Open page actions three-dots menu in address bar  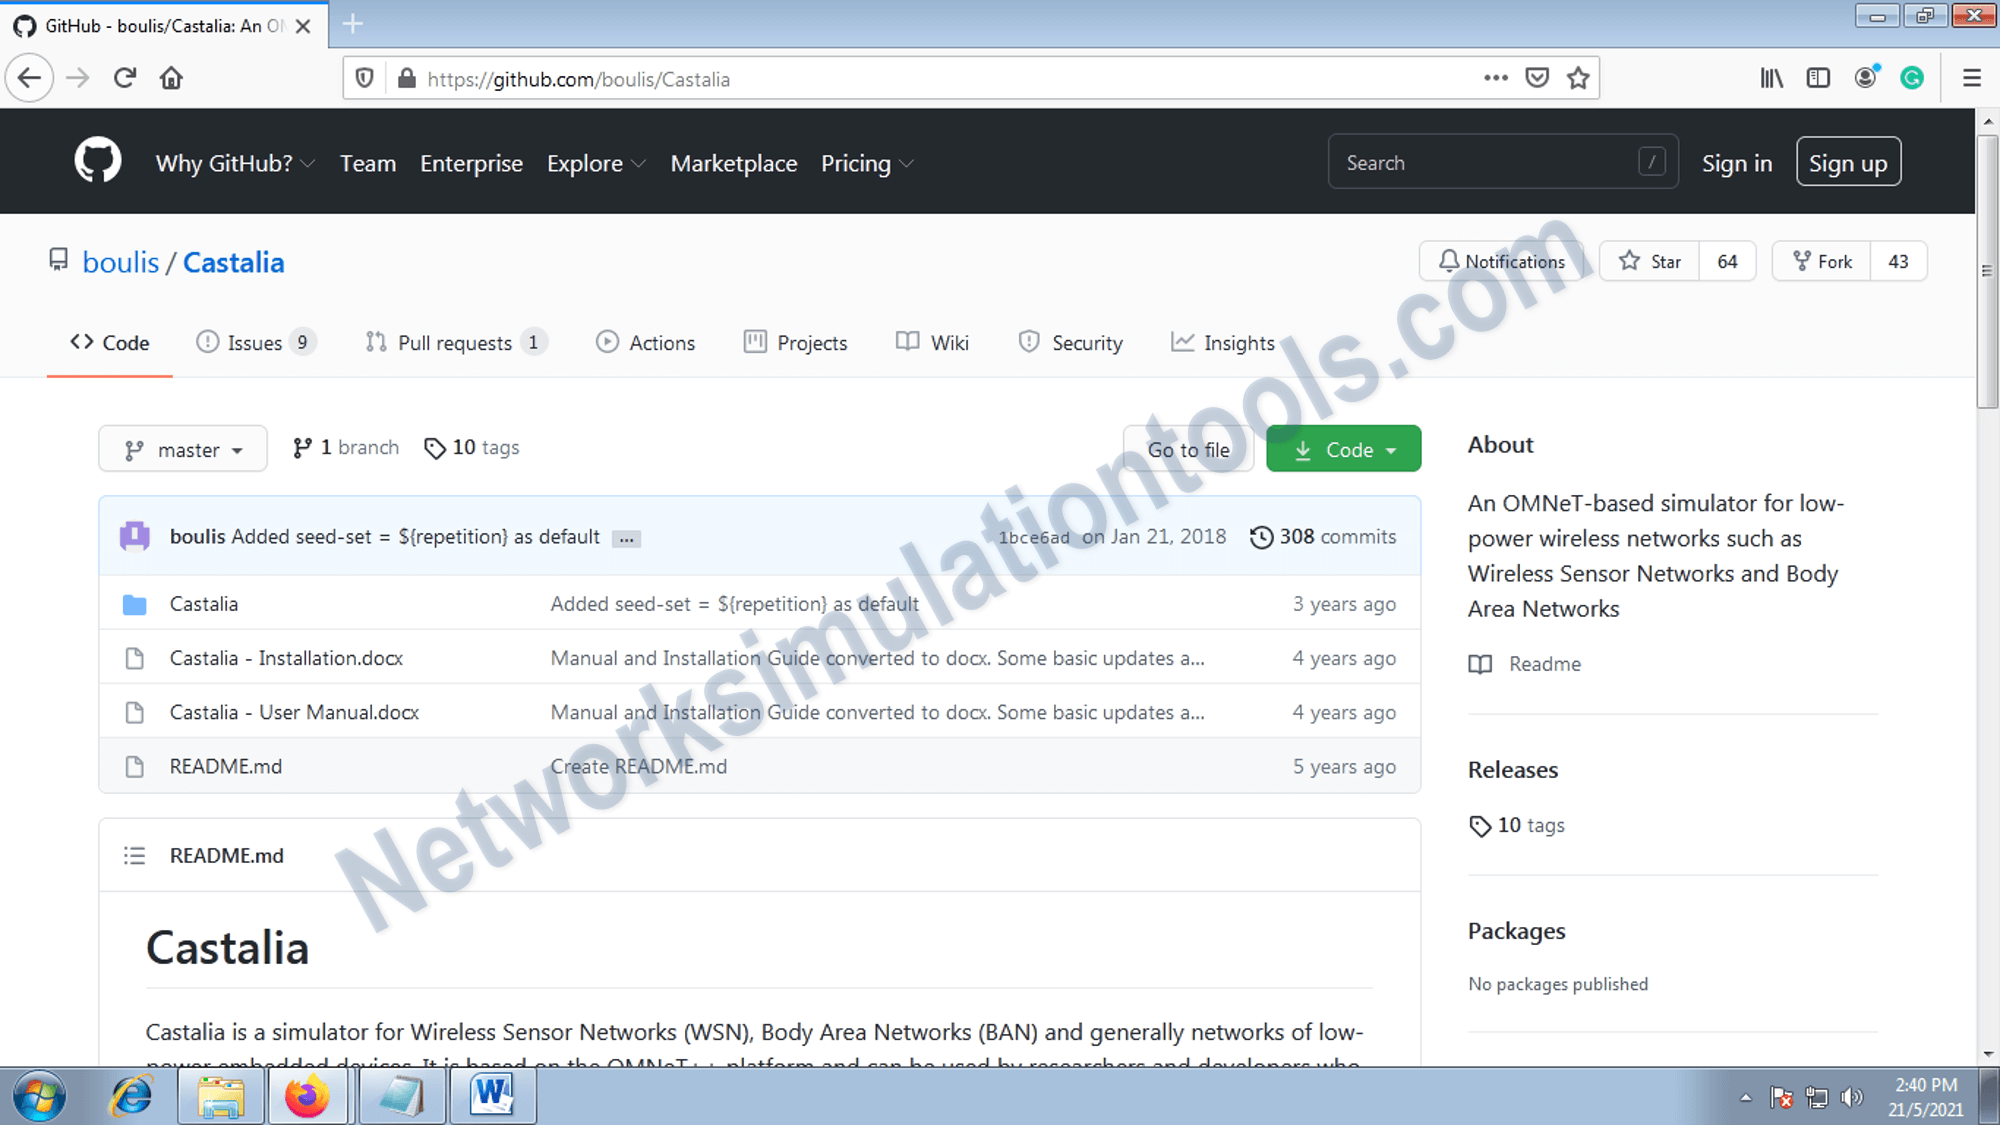(1495, 78)
